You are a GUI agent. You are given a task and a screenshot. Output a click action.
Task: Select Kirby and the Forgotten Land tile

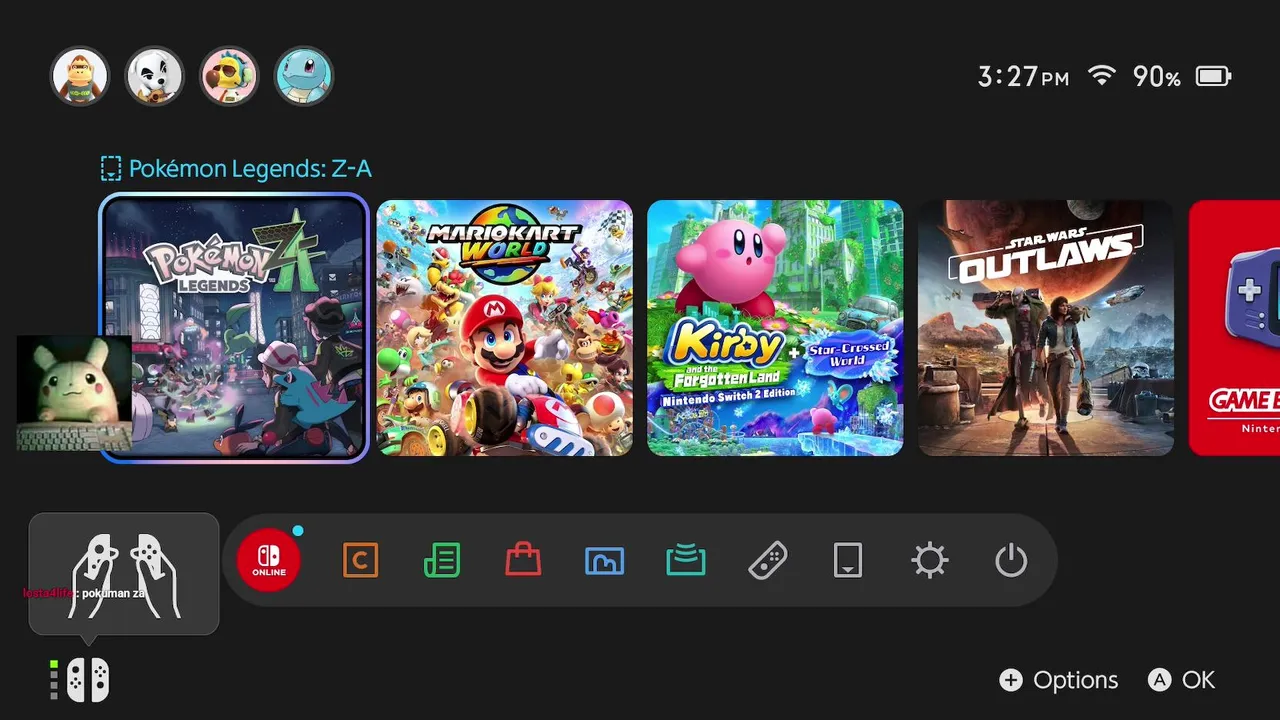pyautogui.click(x=775, y=328)
